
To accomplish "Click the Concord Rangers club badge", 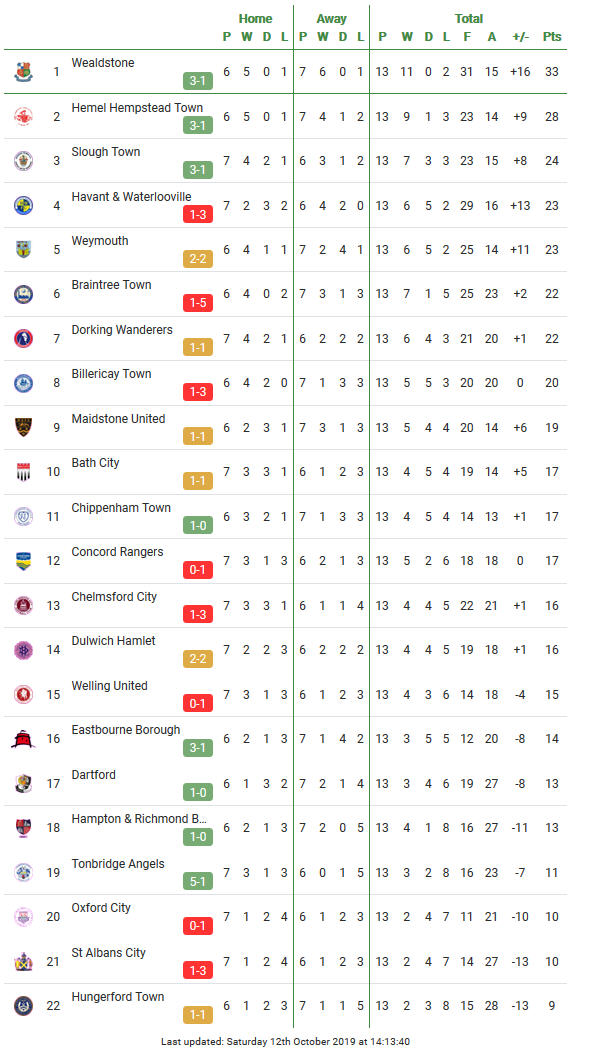I will click(x=24, y=561).
